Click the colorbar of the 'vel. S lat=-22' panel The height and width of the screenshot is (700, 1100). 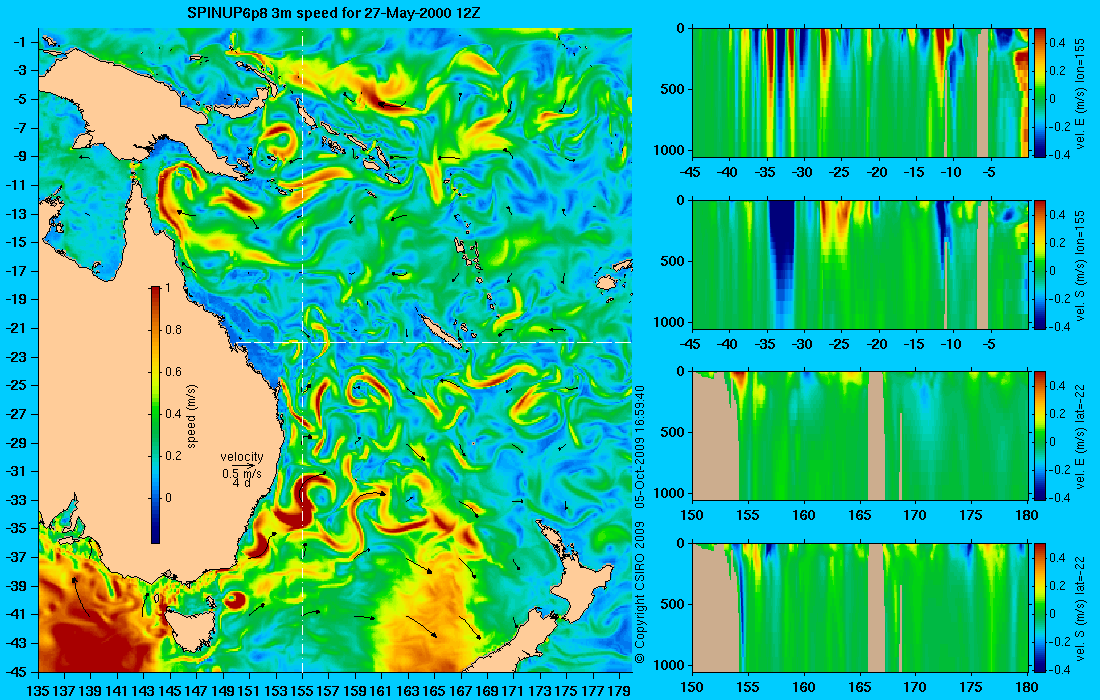1039,607
